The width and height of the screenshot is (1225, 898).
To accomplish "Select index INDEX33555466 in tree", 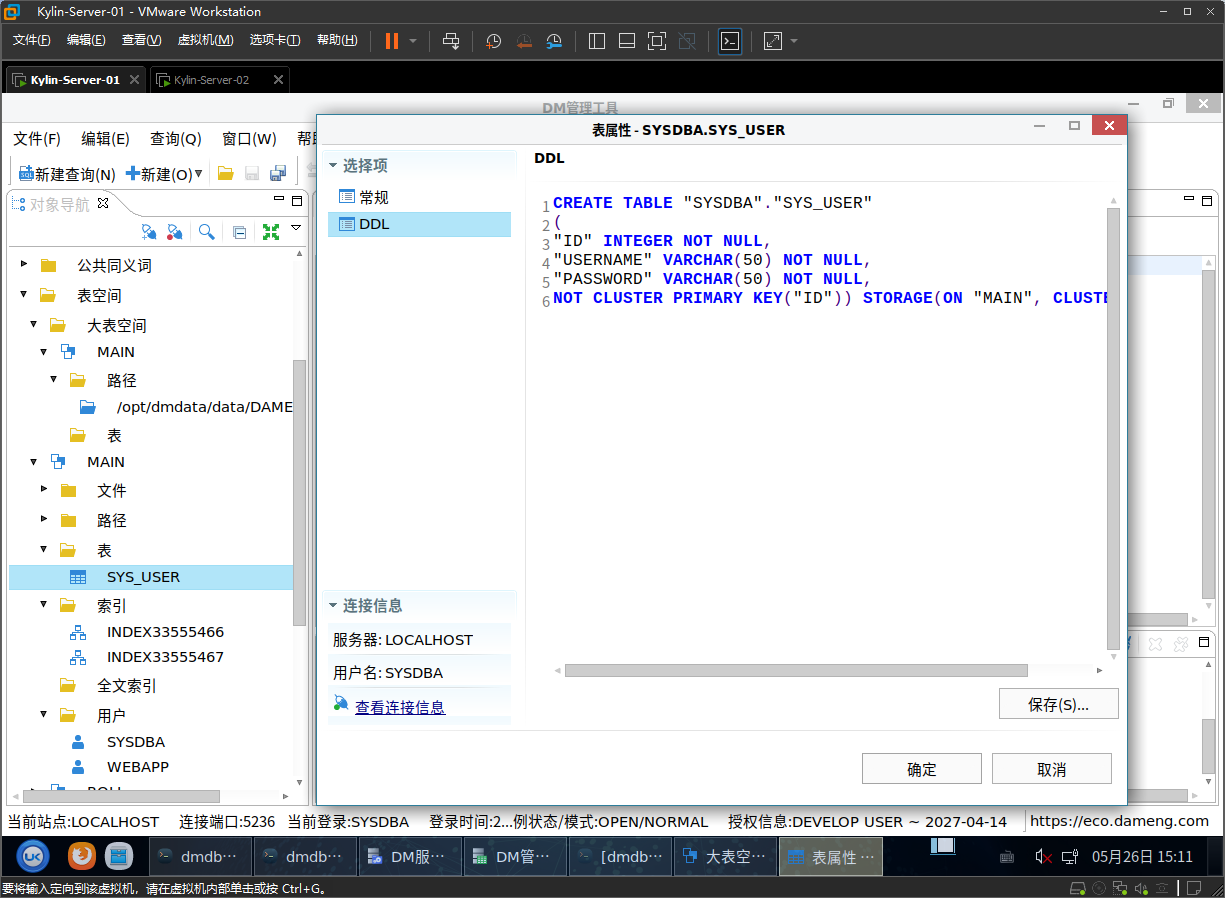I will [165, 632].
